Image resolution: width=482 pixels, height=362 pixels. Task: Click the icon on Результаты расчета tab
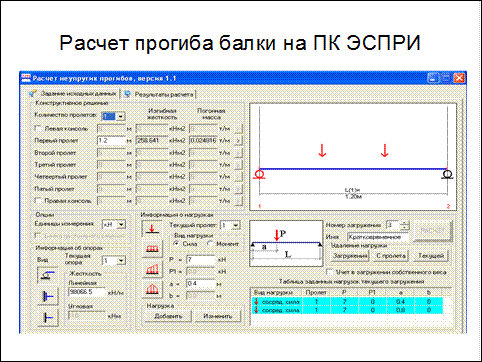pyautogui.click(x=127, y=94)
